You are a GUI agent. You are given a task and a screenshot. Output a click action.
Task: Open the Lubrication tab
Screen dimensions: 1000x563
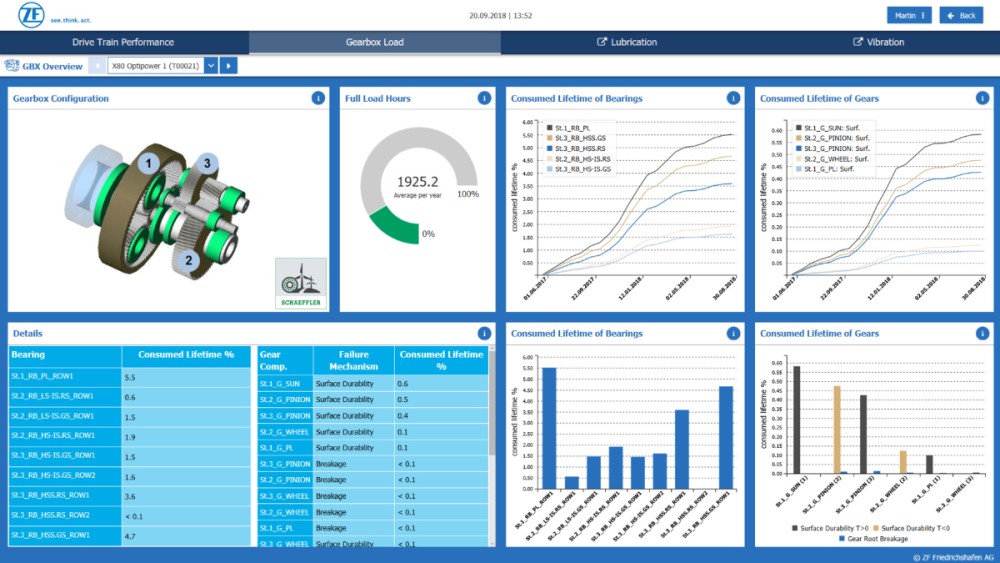[x=627, y=42]
